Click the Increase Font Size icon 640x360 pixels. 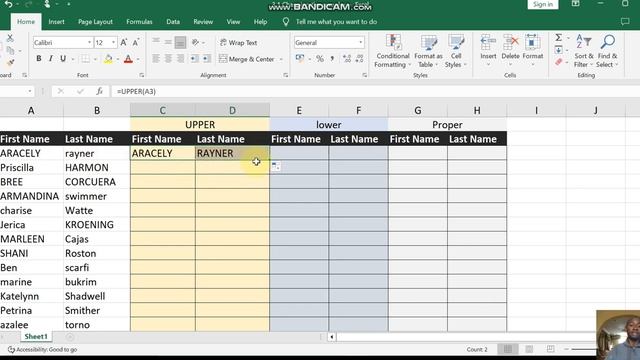(124, 42)
